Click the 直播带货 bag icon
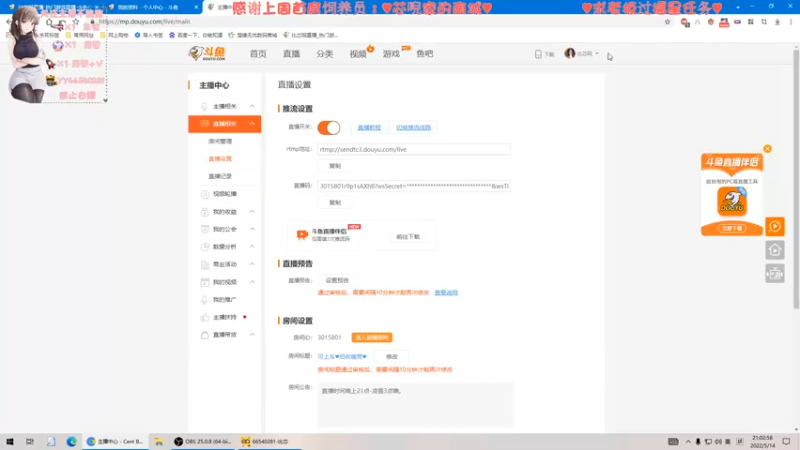The image size is (800, 450). pyautogui.click(x=205, y=335)
